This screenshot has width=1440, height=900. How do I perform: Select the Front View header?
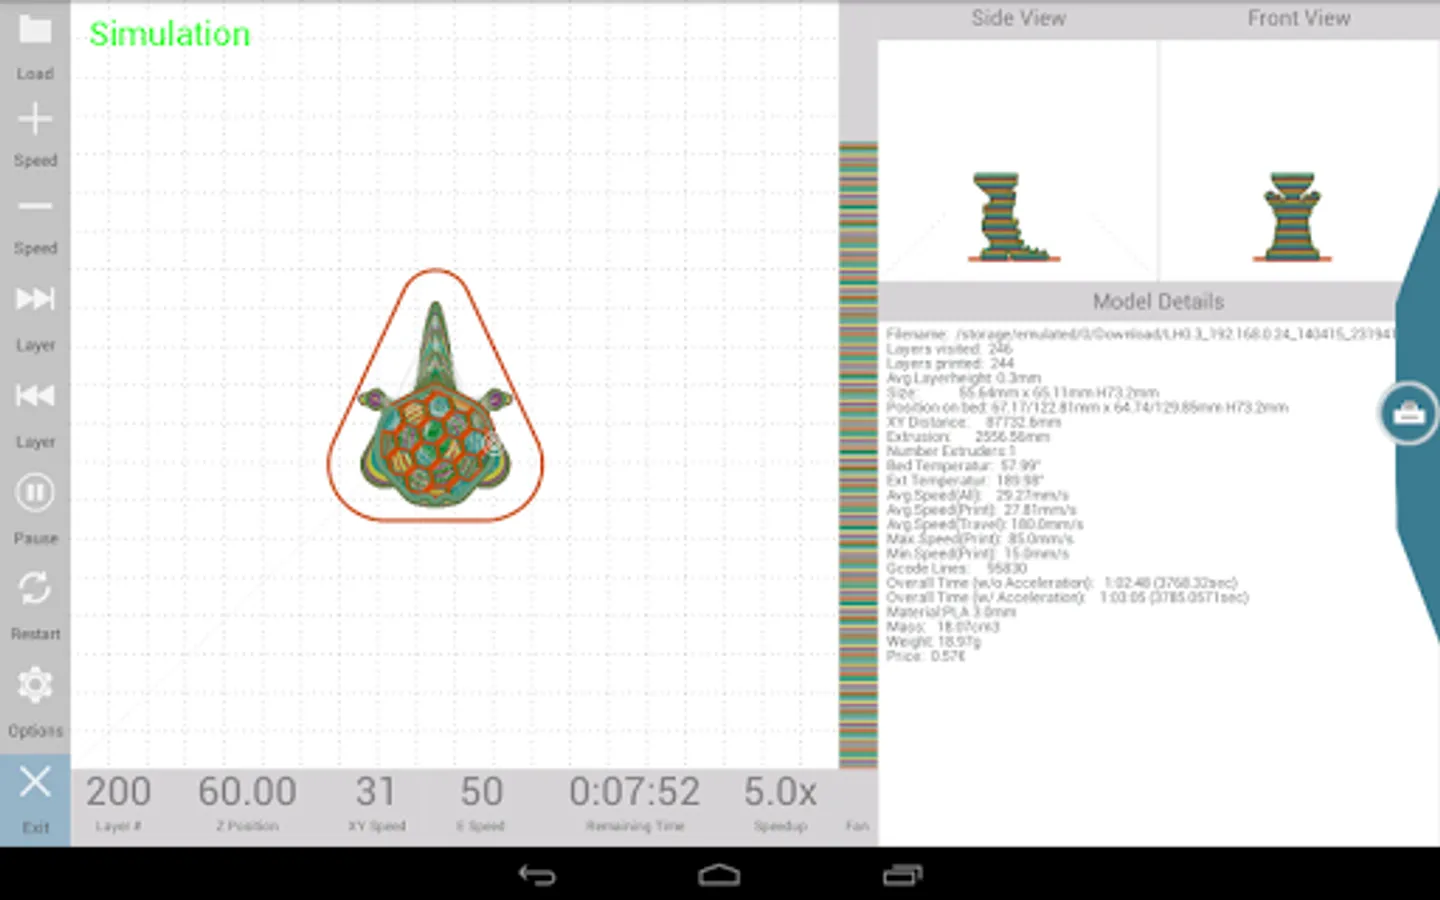click(1299, 18)
